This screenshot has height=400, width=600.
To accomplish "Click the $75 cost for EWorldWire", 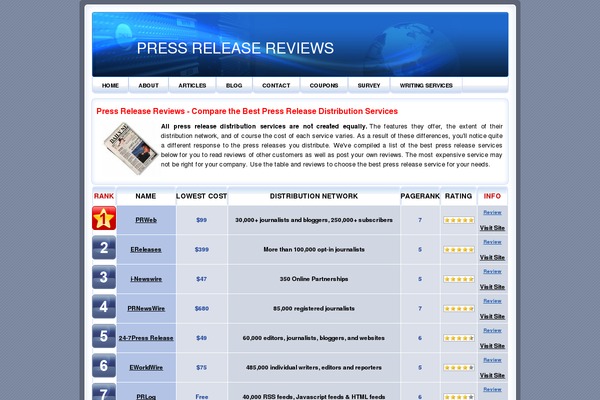I will tap(202, 367).
